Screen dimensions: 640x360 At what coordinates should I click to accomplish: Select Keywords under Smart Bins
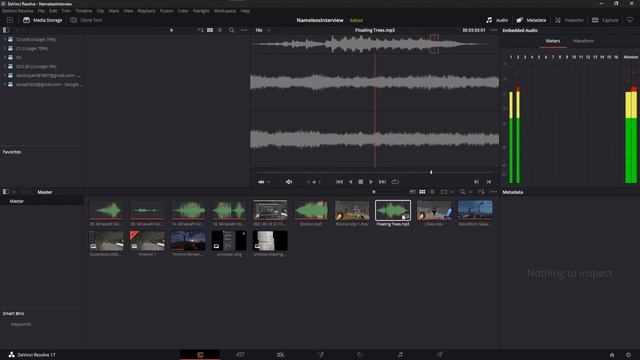(x=21, y=324)
